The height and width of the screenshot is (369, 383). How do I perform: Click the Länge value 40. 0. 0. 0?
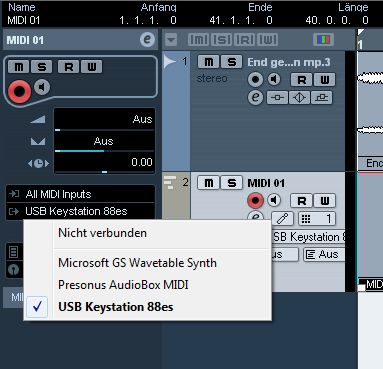click(x=337, y=20)
